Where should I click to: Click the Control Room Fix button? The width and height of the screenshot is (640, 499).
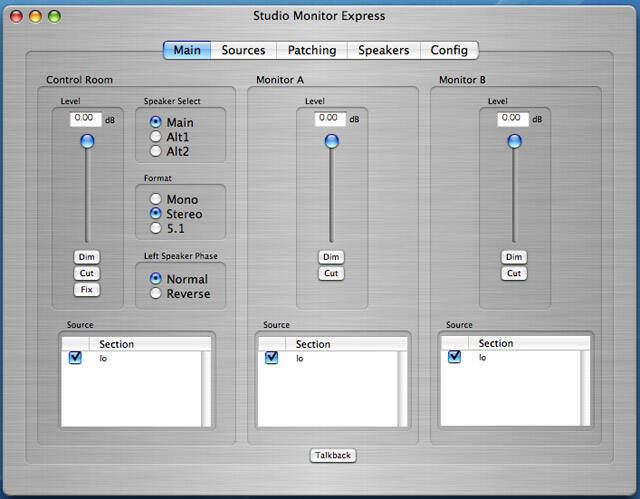point(87,290)
